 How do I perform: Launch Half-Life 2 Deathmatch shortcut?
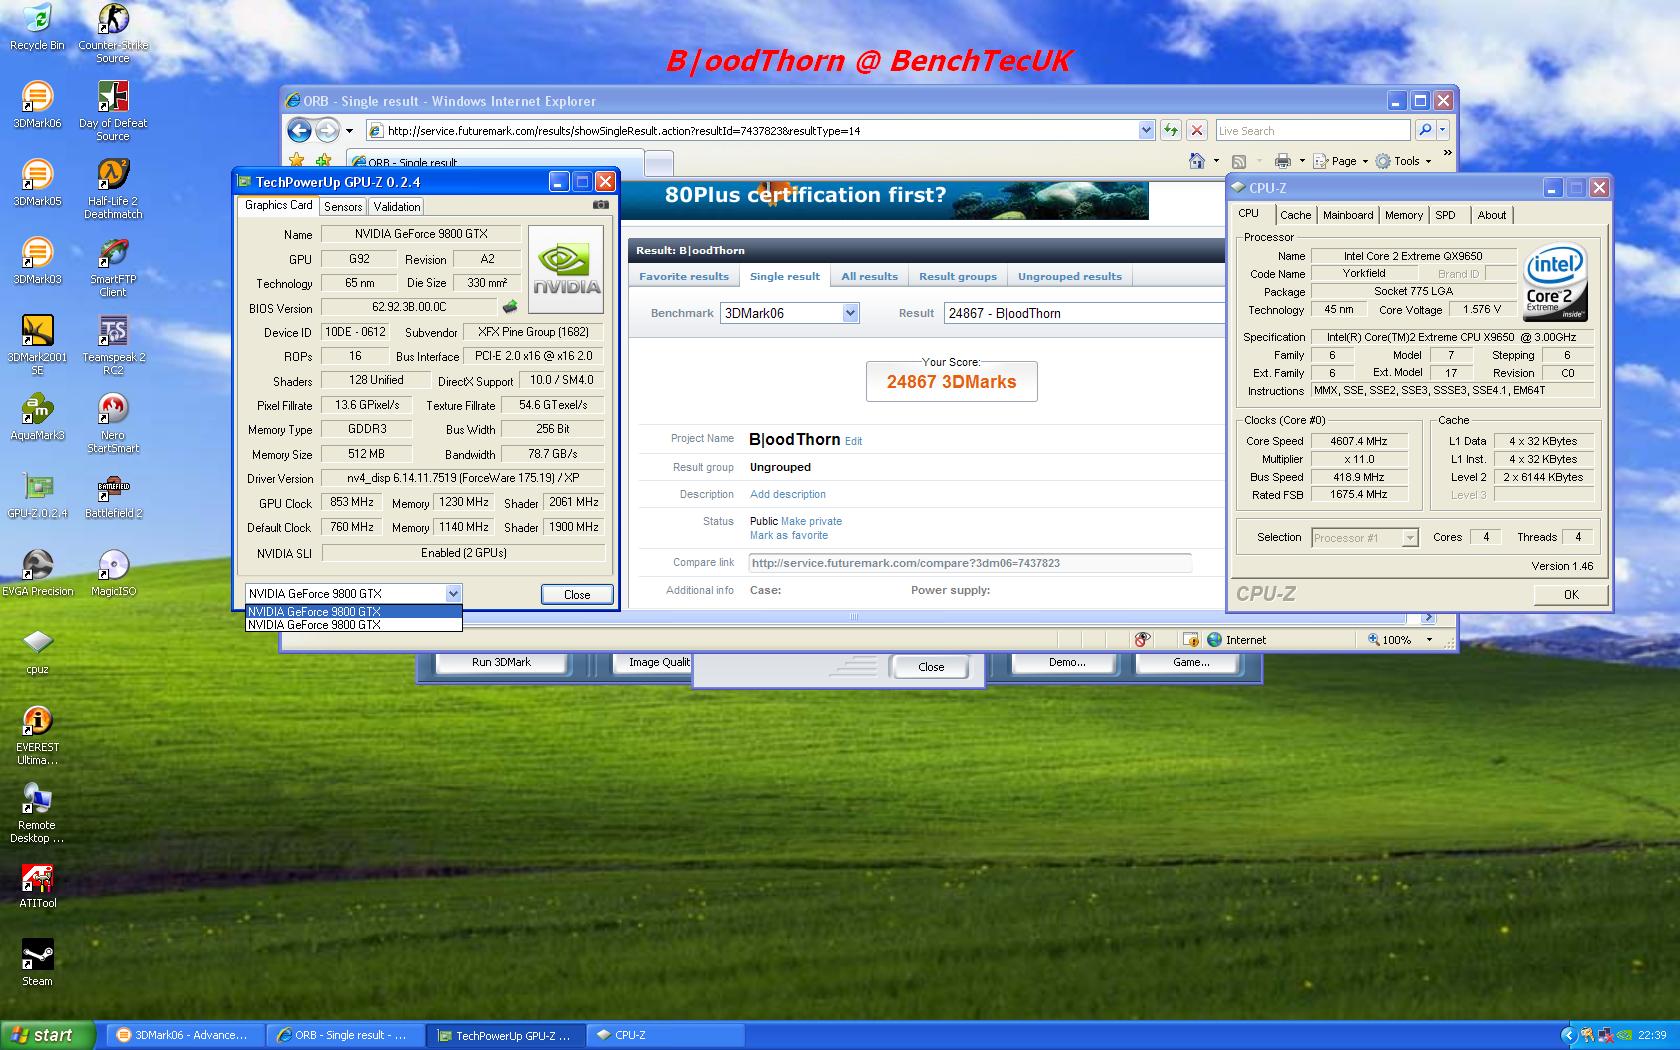coord(113,188)
